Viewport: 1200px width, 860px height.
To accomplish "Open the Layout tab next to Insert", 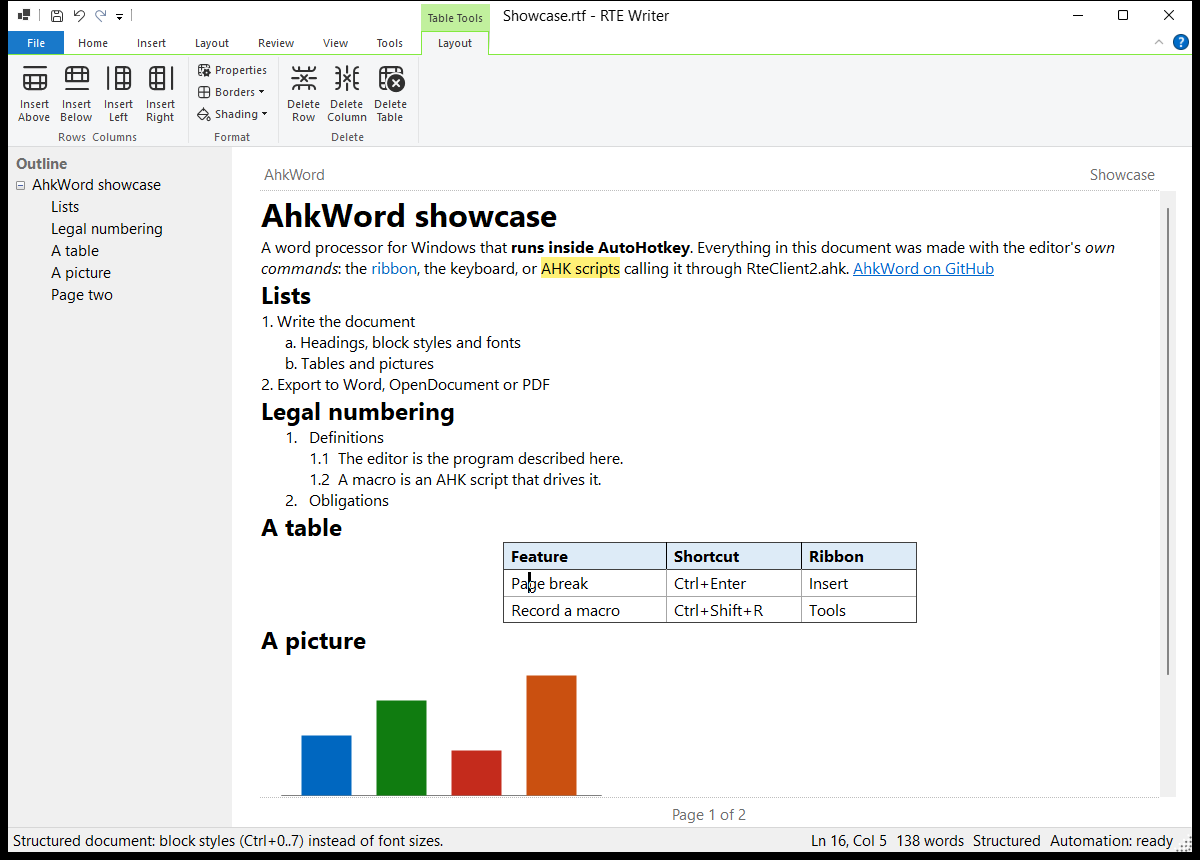I will pos(212,43).
